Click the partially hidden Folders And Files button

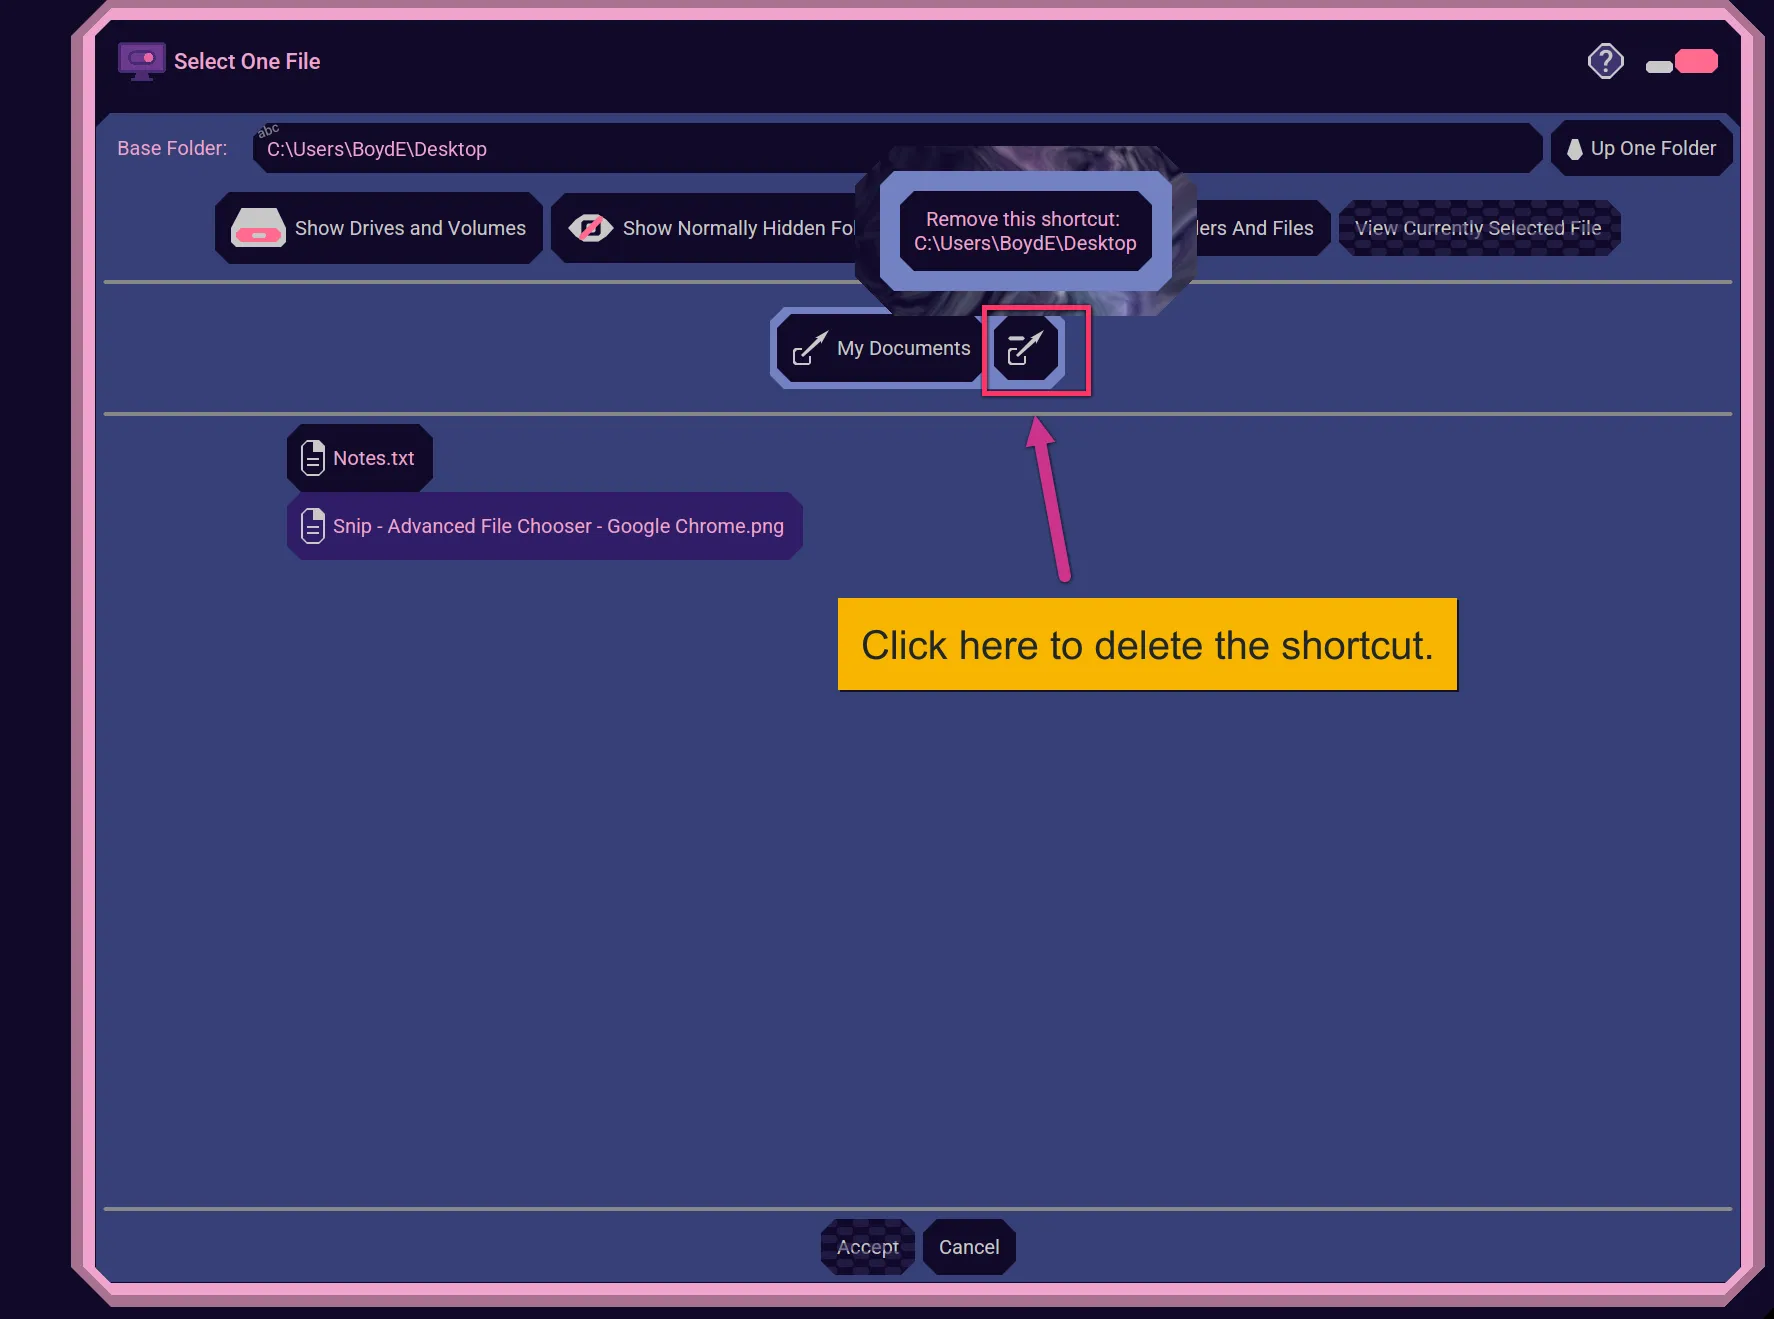coord(1261,228)
